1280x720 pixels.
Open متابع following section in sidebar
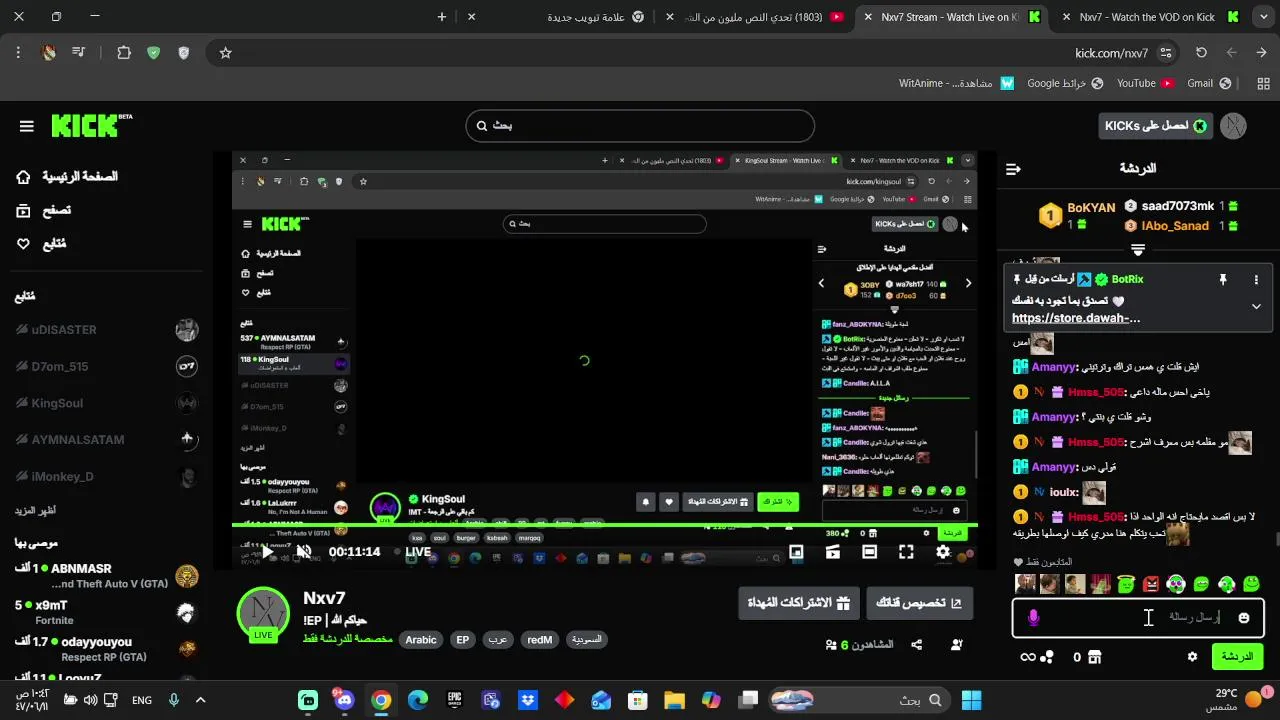coord(41,244)
